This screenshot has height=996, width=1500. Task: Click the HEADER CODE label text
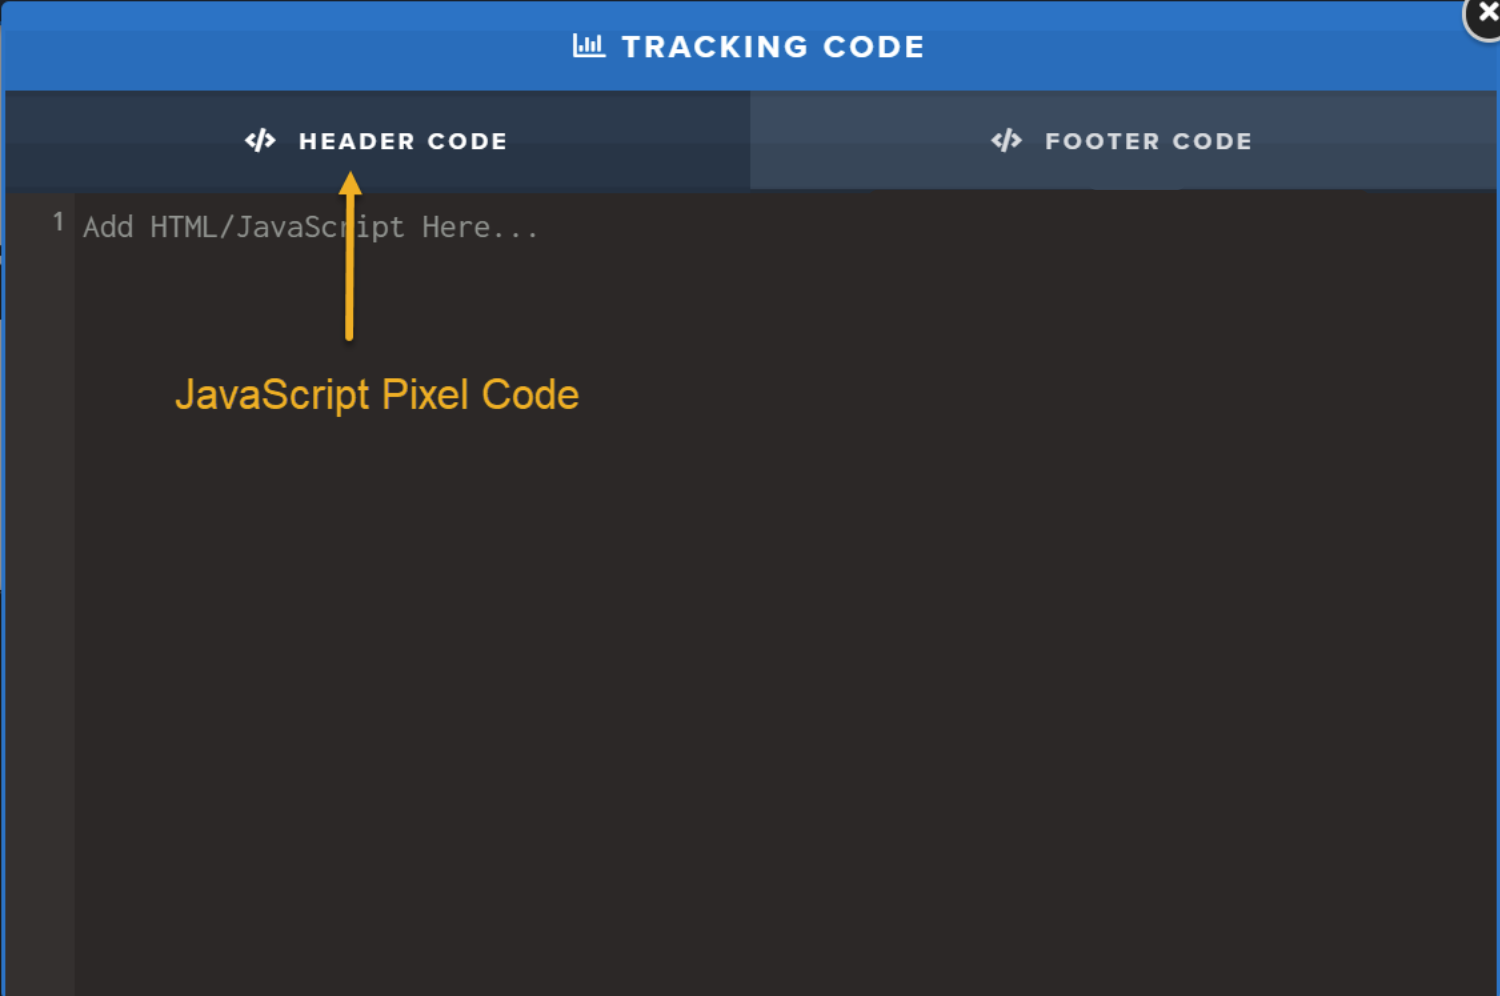[x=402, y=141]
